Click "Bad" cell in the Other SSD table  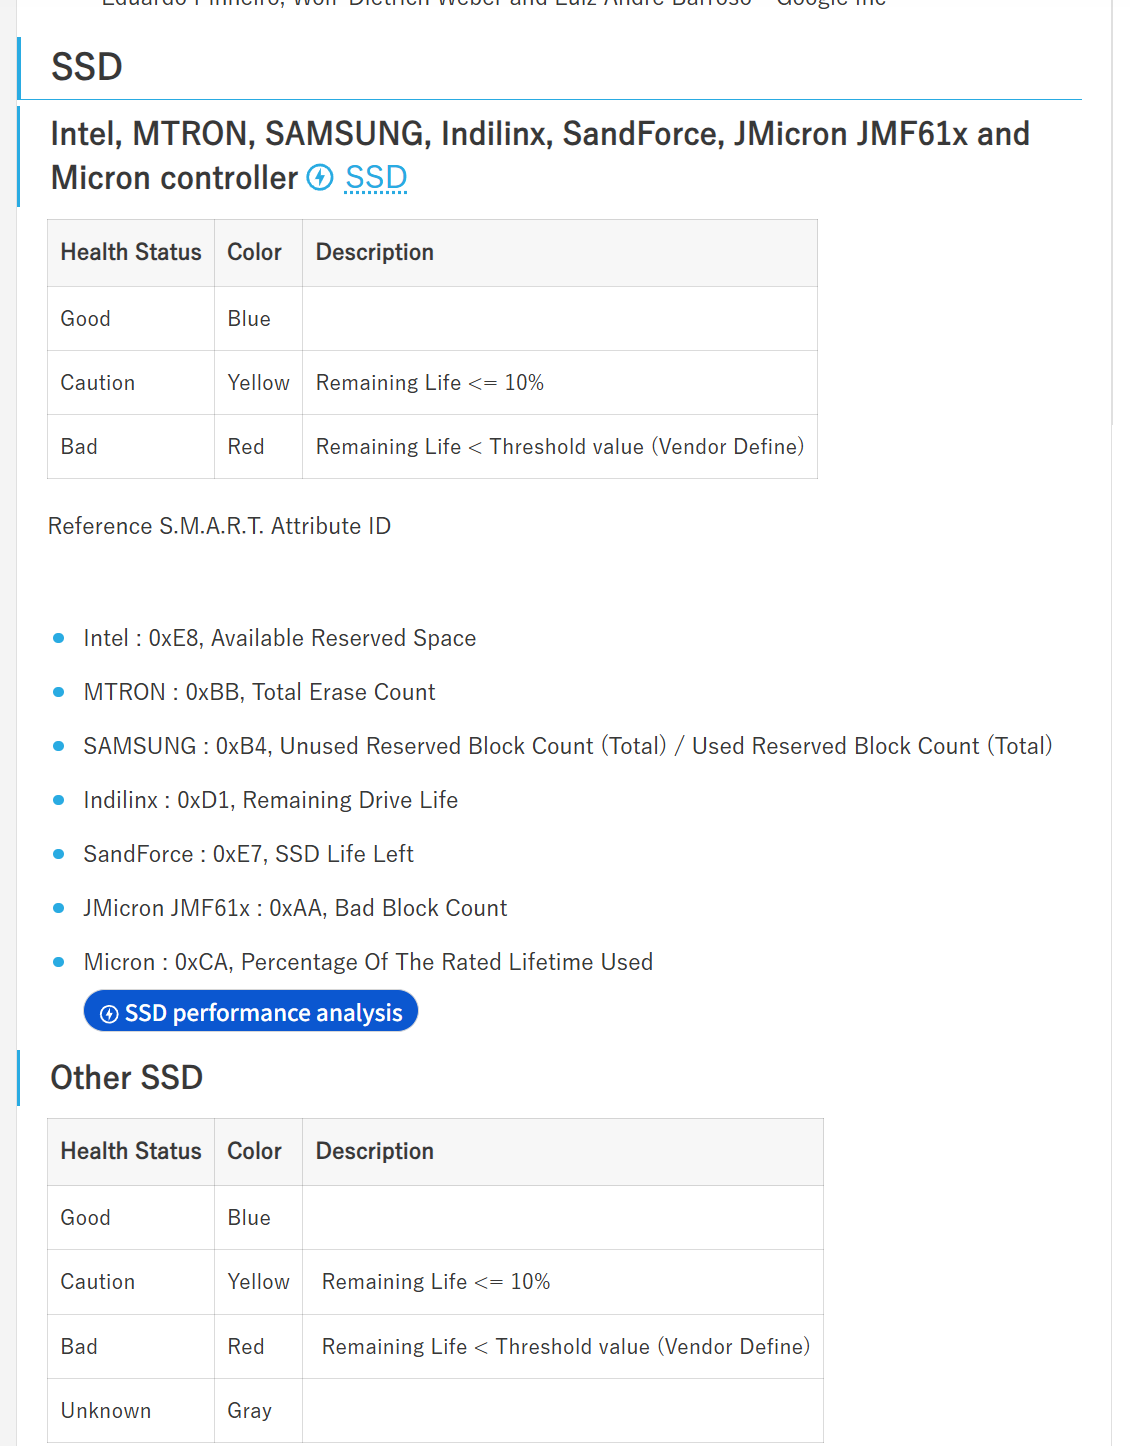[x=131, y=1347]
